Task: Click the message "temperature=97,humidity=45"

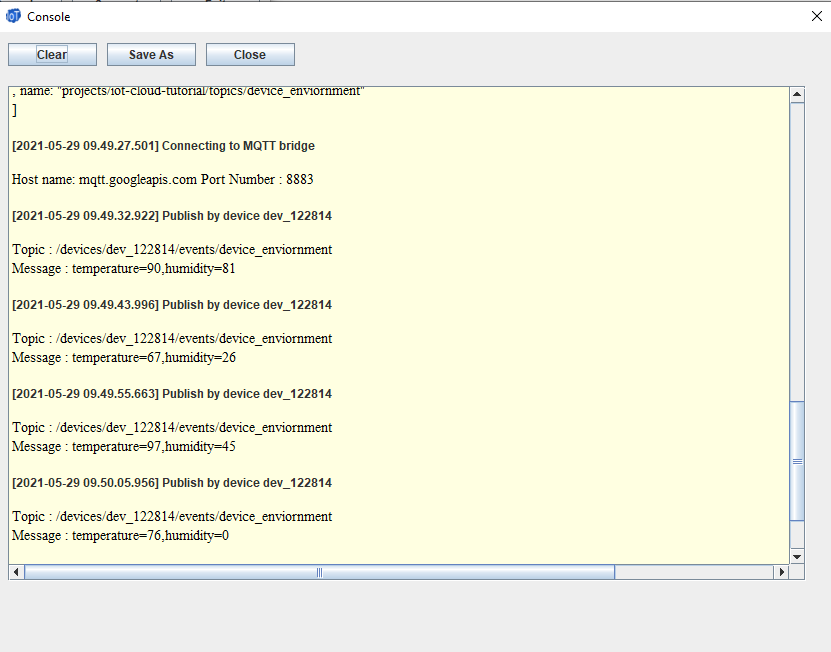Action: tap(124, 447)
